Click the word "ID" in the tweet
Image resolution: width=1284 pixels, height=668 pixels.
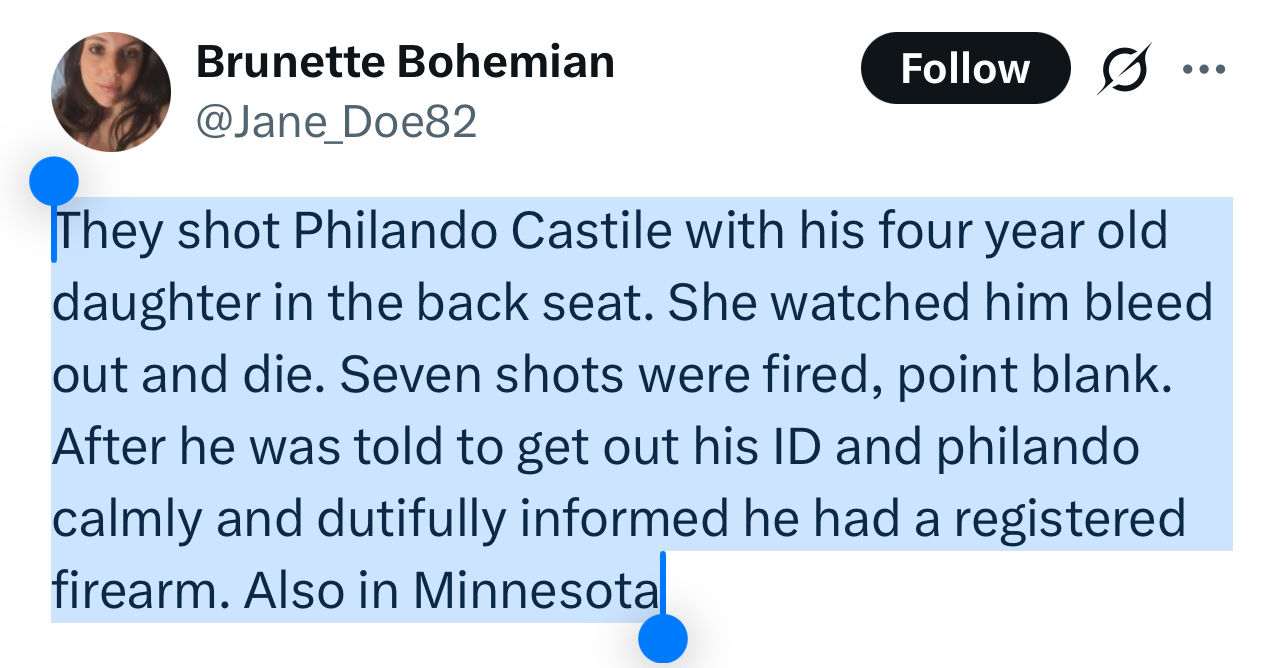pos(796,448)
